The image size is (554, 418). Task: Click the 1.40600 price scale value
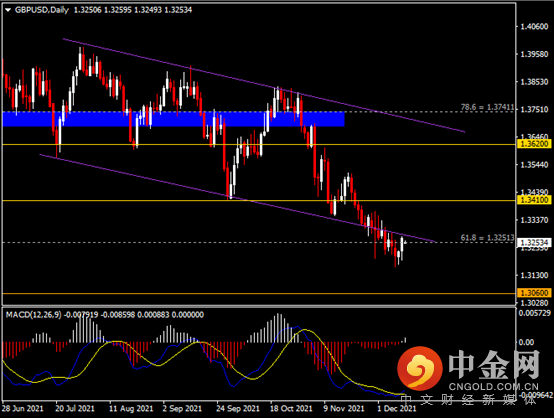pyautogui.click(x=534, y=27)
